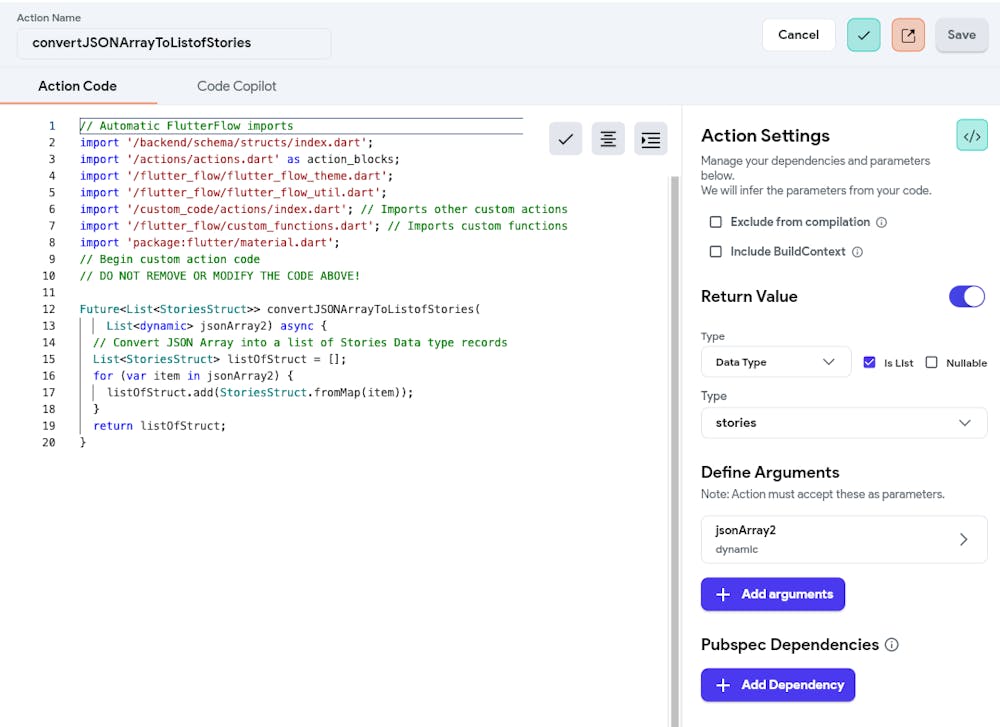This screenshot has width=1000, height=727.
Task: Turn off the Return Value toggle
Action: (967, 296)
